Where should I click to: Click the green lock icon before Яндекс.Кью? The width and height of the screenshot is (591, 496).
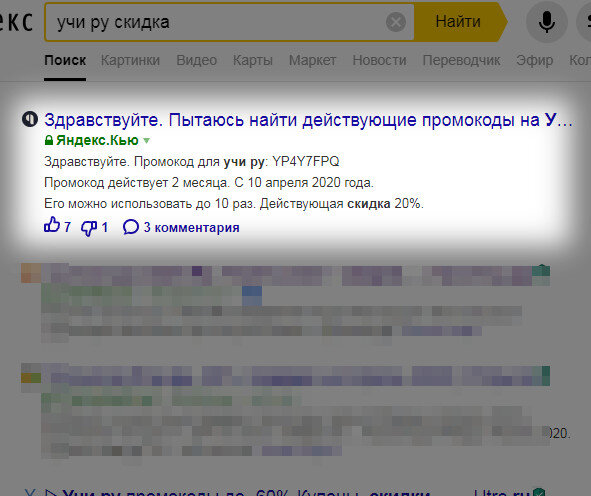coord(49,141)
